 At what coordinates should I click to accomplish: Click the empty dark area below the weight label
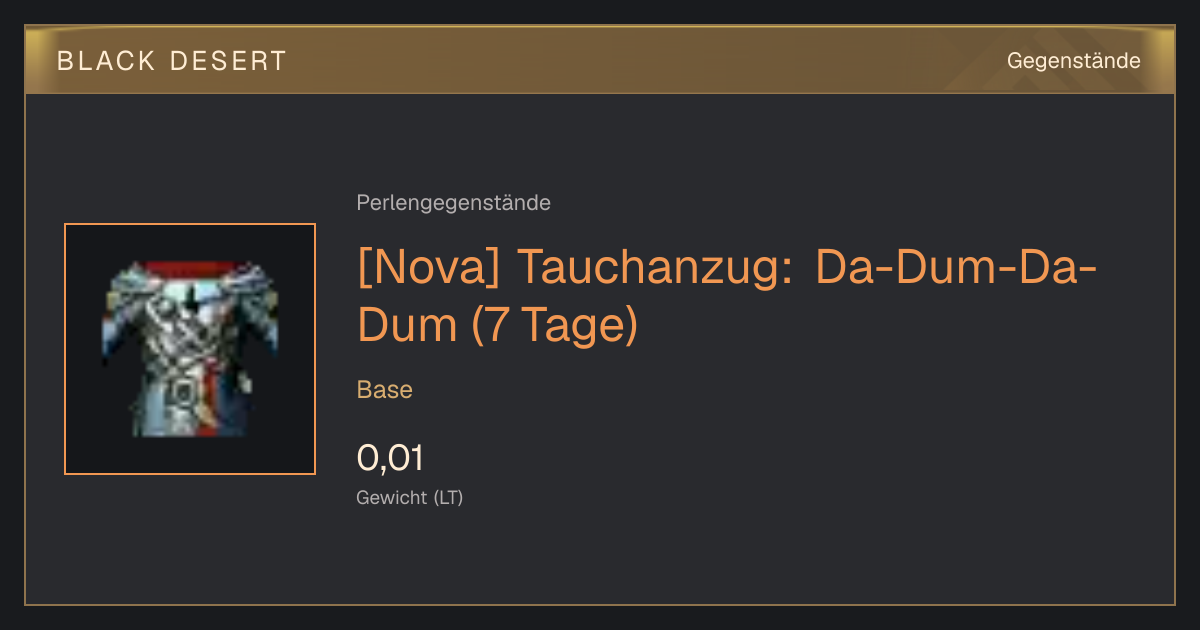[600, 560]
